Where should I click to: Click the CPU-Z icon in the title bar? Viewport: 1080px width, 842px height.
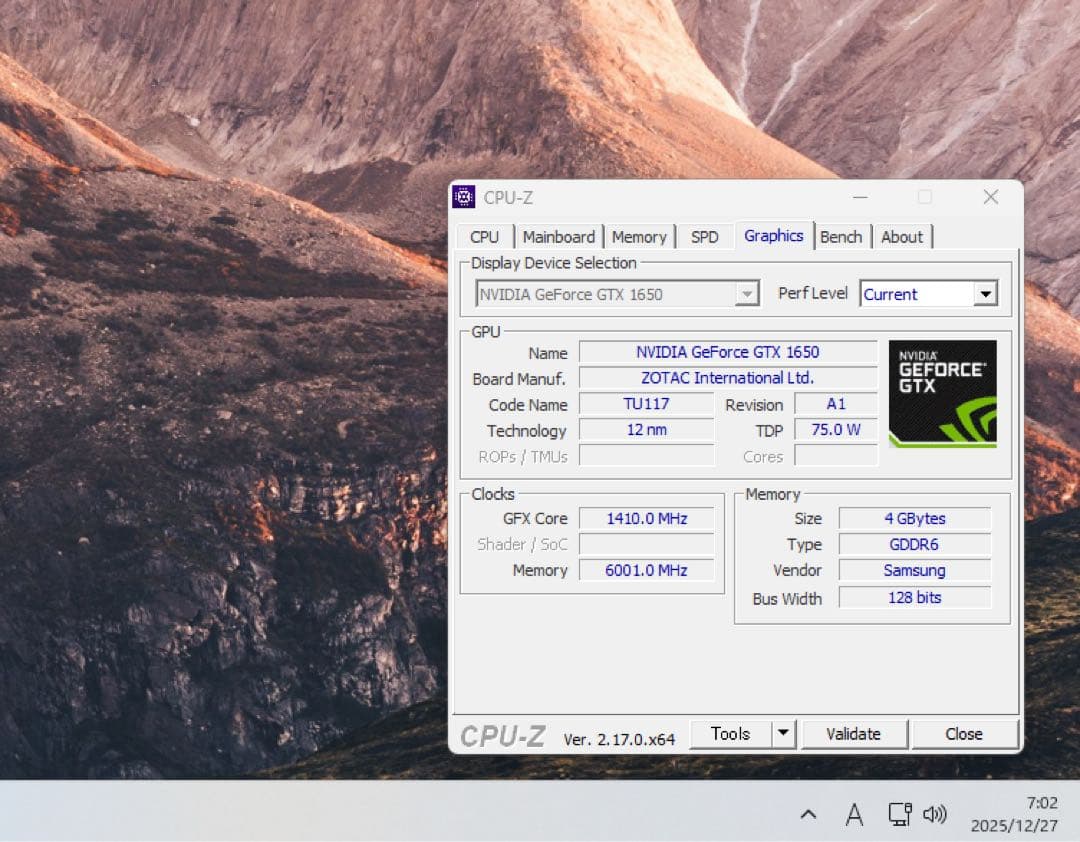[x=463, y=197]
